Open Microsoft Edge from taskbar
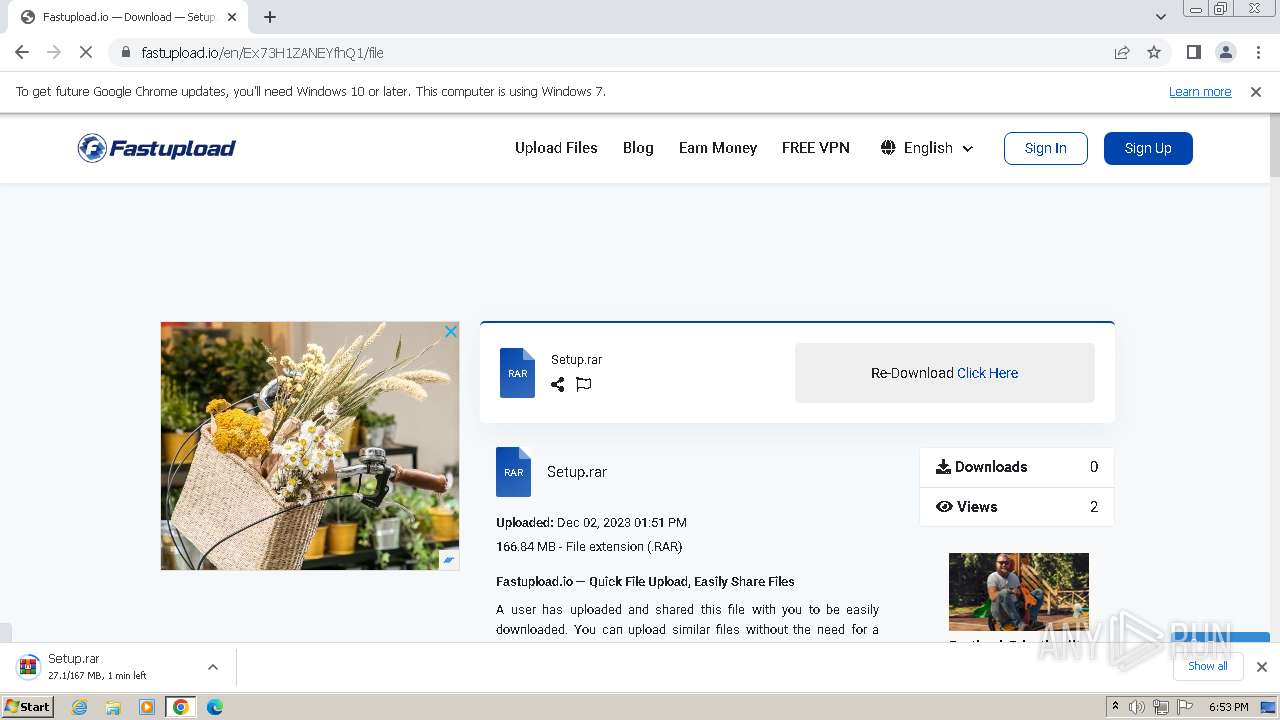 (215, 707)
